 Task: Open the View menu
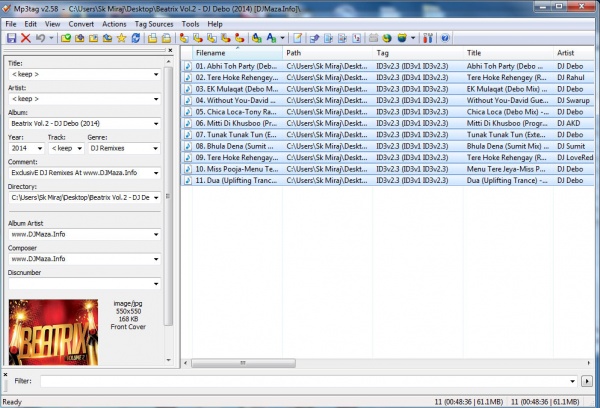(x=52, y=24)
